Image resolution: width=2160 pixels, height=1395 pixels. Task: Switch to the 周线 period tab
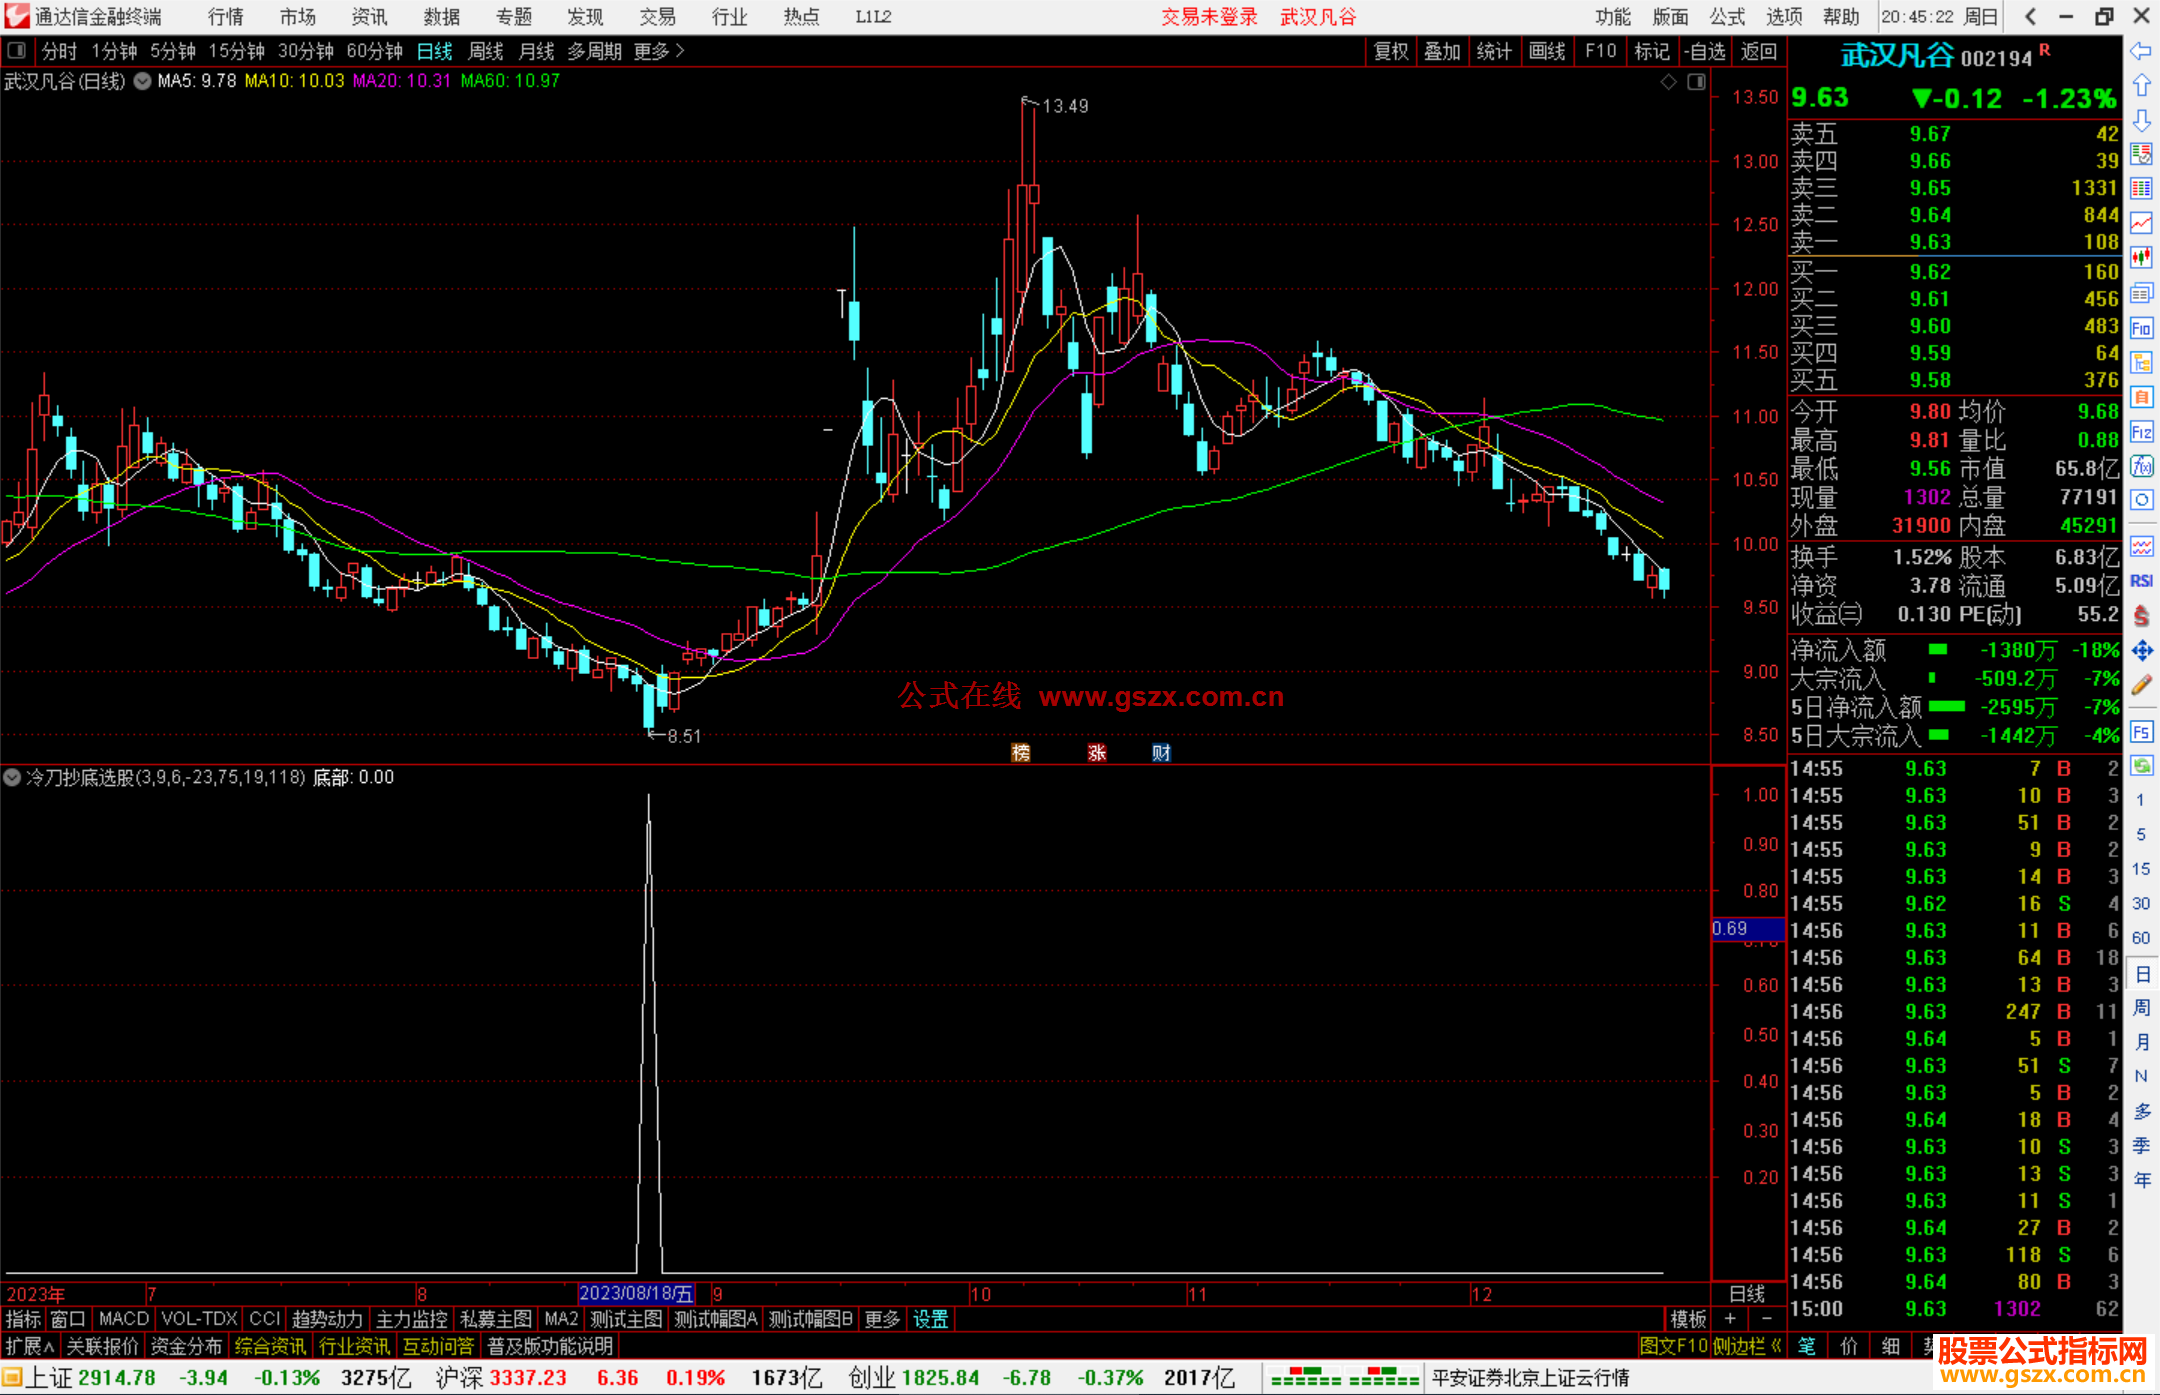click(486, 51)
